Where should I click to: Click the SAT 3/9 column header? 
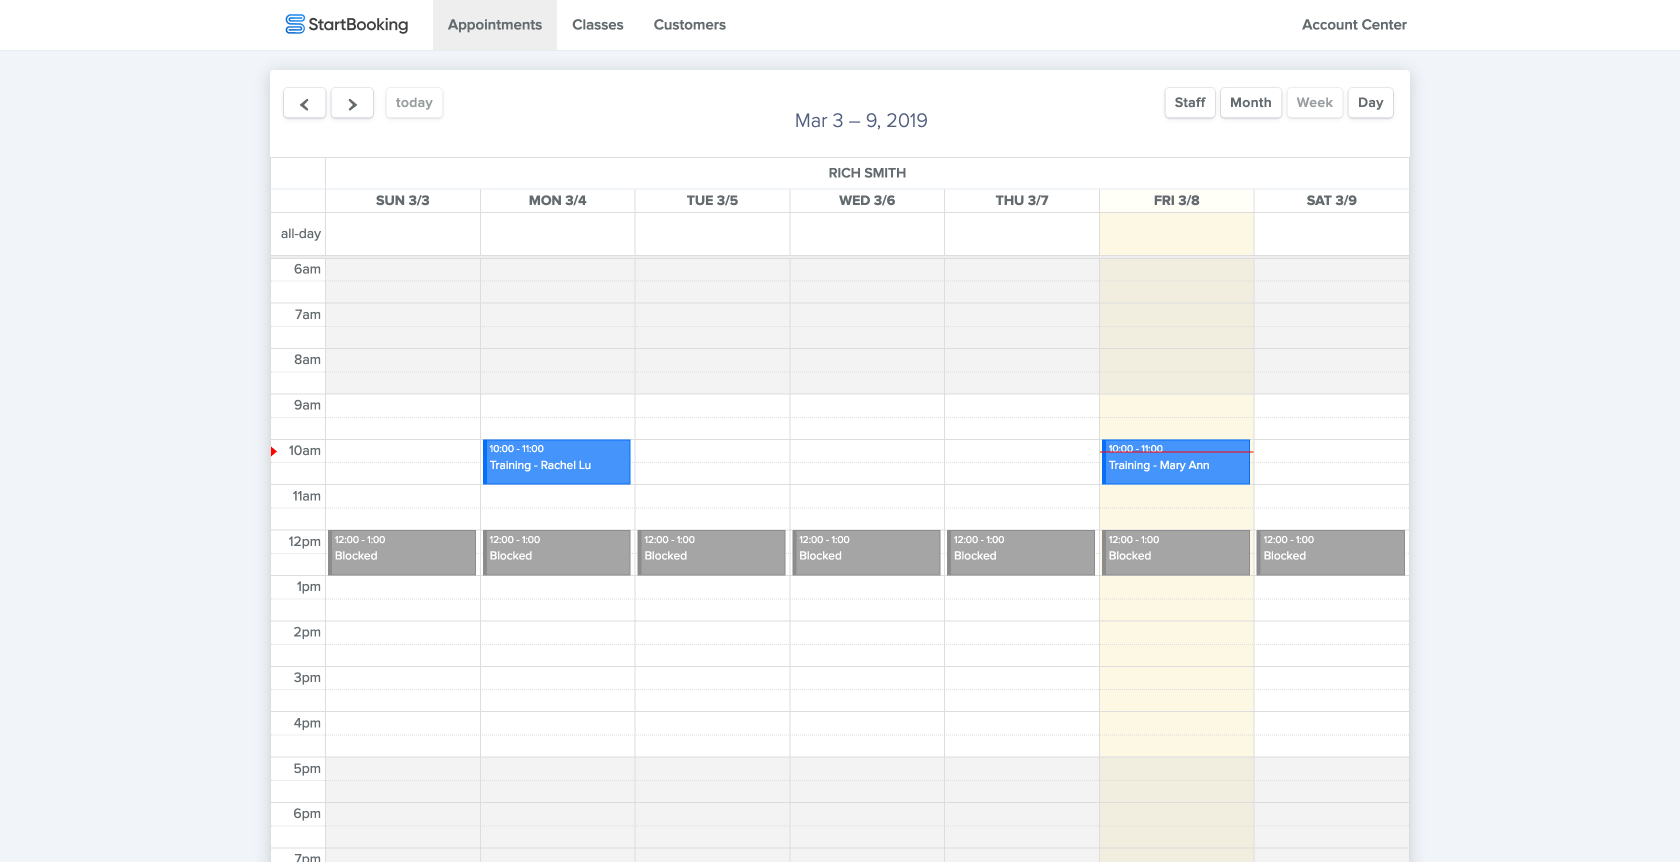point(1332,201)
